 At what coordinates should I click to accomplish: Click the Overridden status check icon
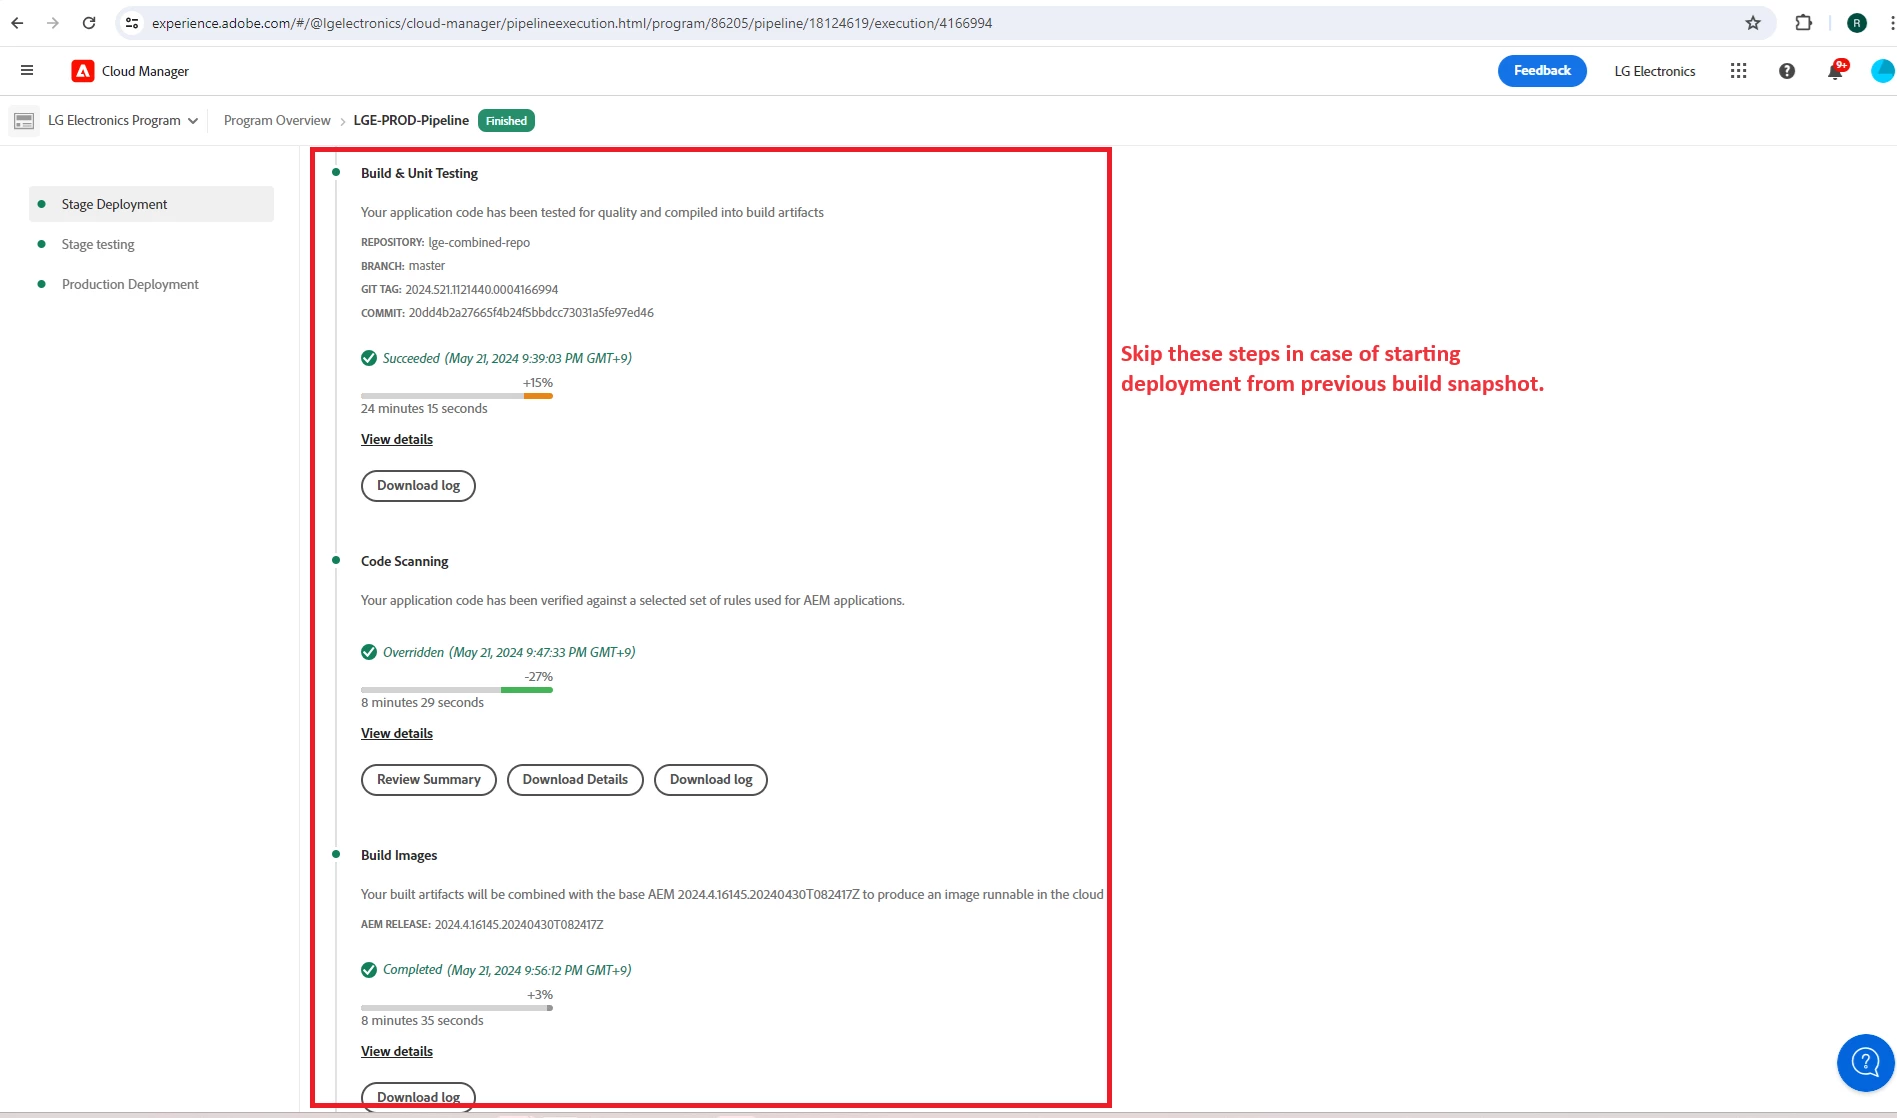tap(369, 652)
